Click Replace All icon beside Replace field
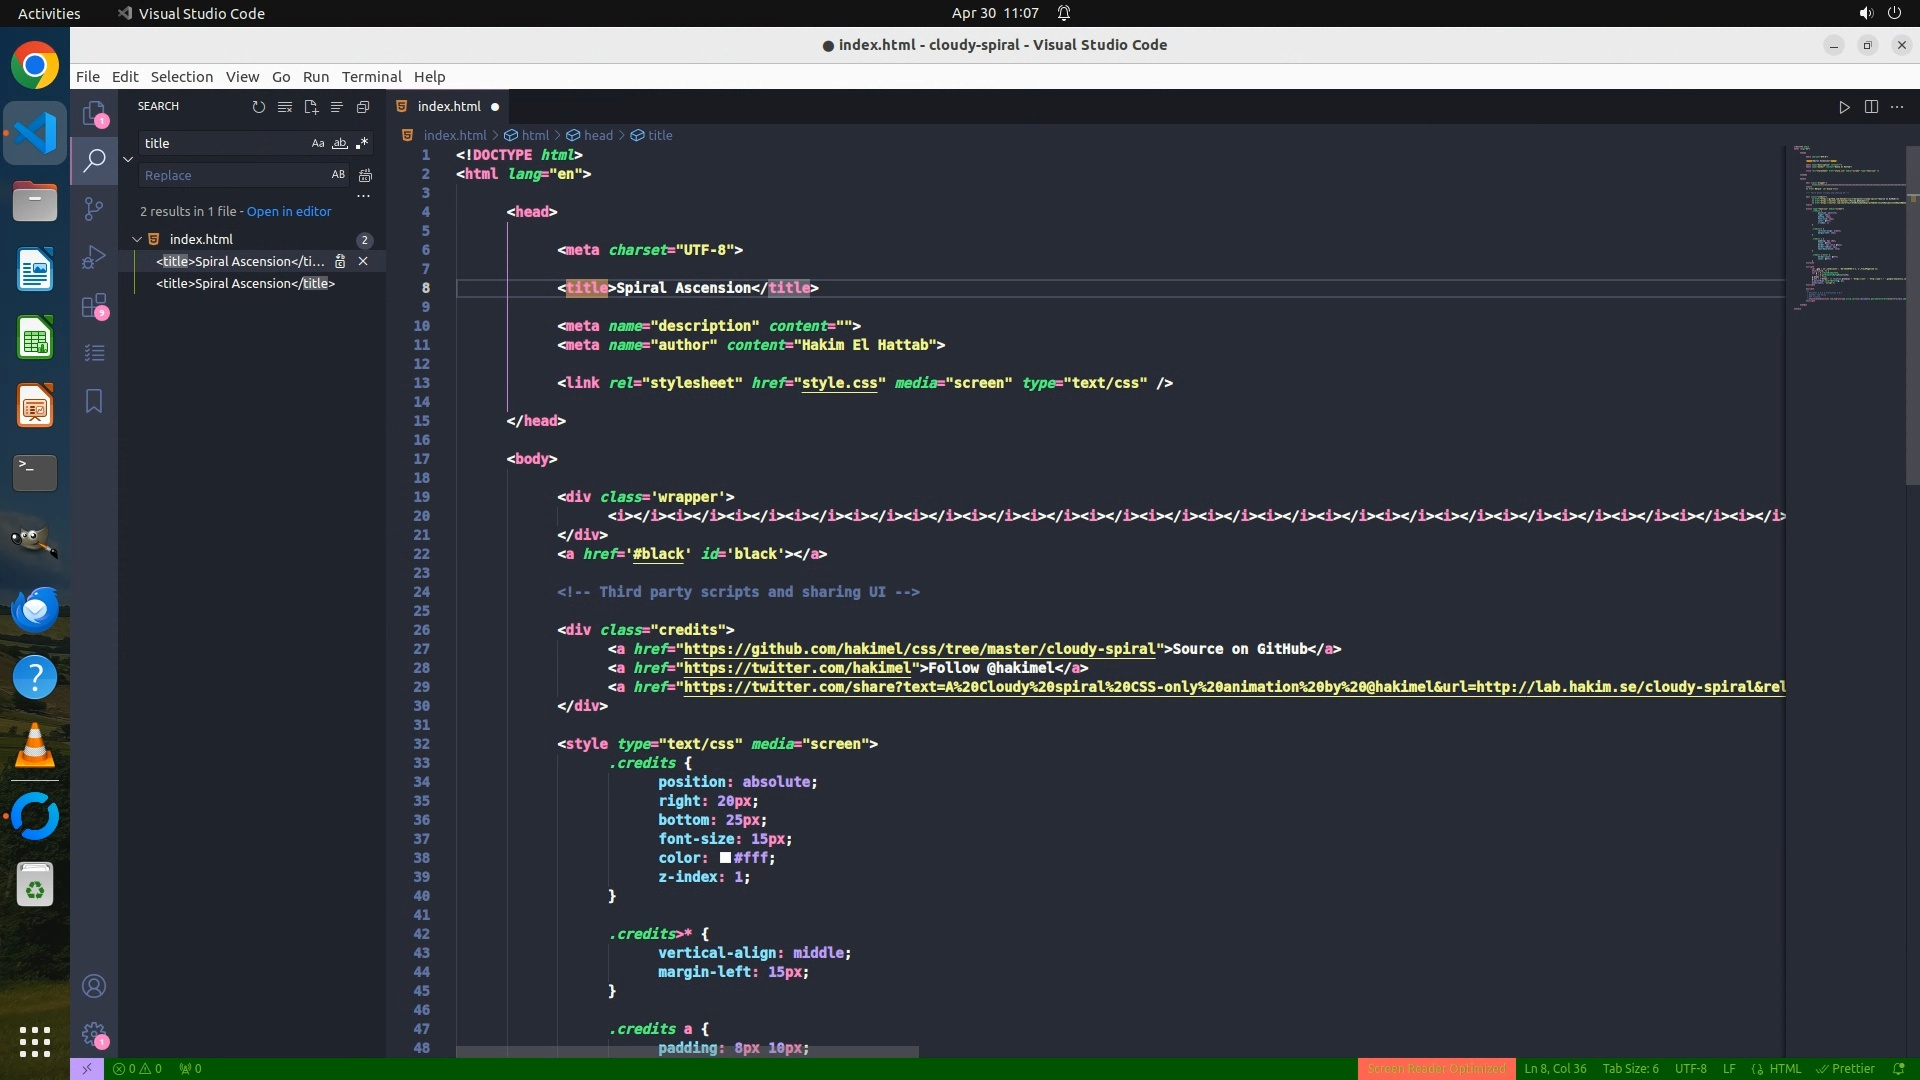This screenshot has width=1920, height=1080. pos(366,176)
